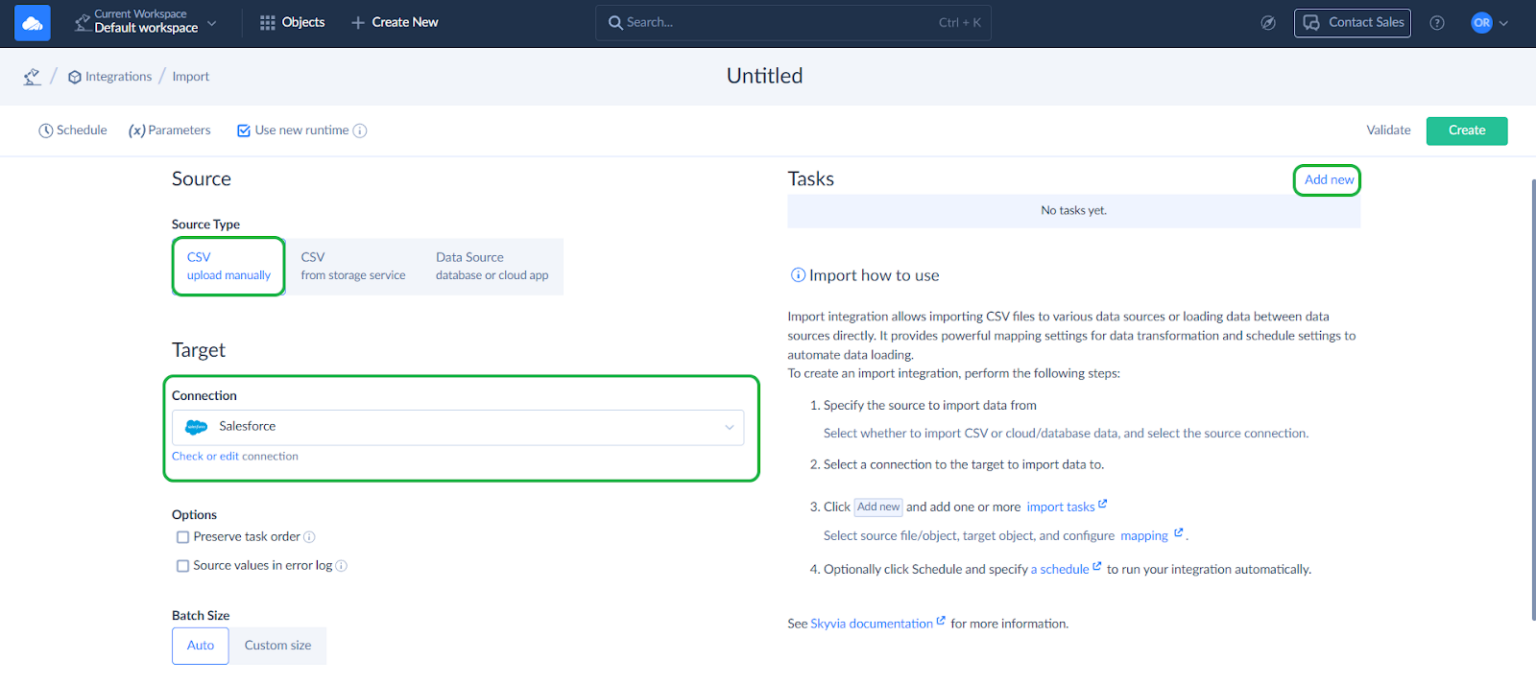
Task: Click the compass explore icon in header
Action: [1268, 23]
